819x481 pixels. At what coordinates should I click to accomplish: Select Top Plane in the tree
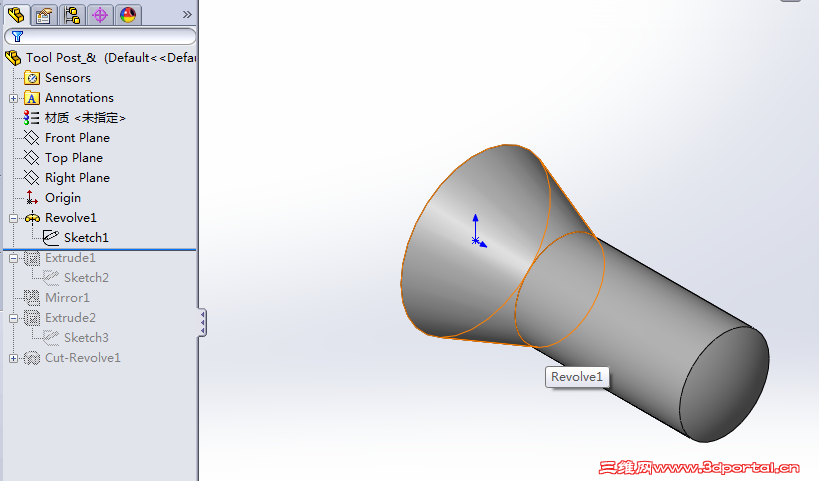coord(74,158)
